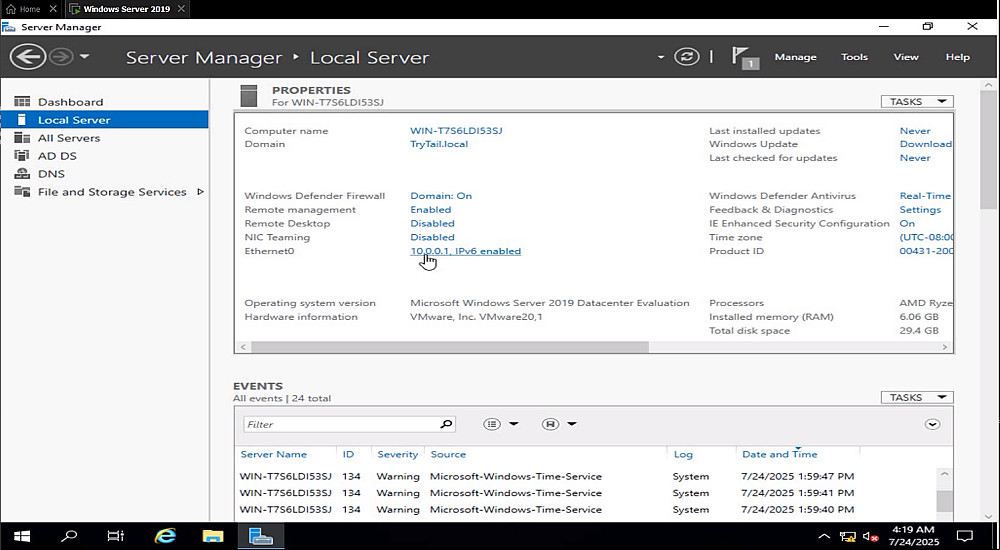
Task: Click computer name WIN-T7S6LDI53SJ link
Action: [456, 130]
